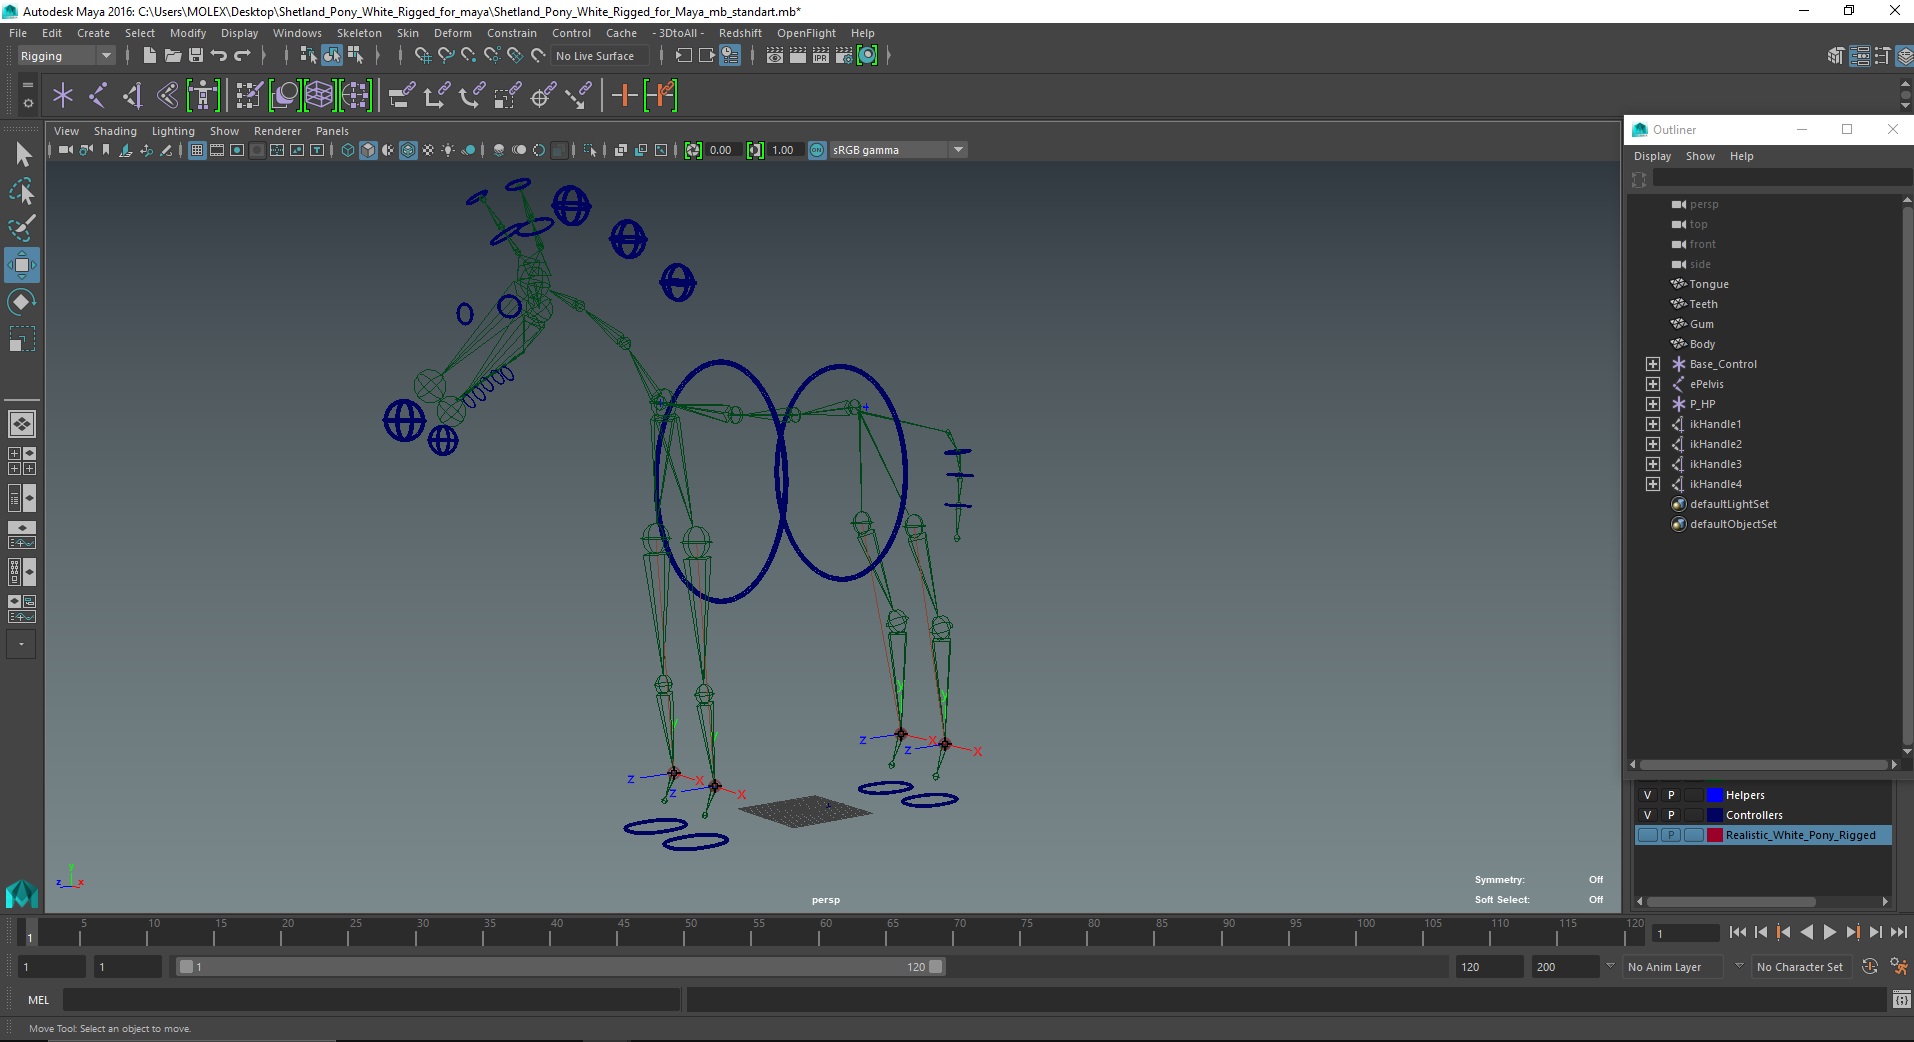Choose the Select tool arrow in toolbox
The height and width of the screenshot is (1042, 1914).
[x=22, y=154]
